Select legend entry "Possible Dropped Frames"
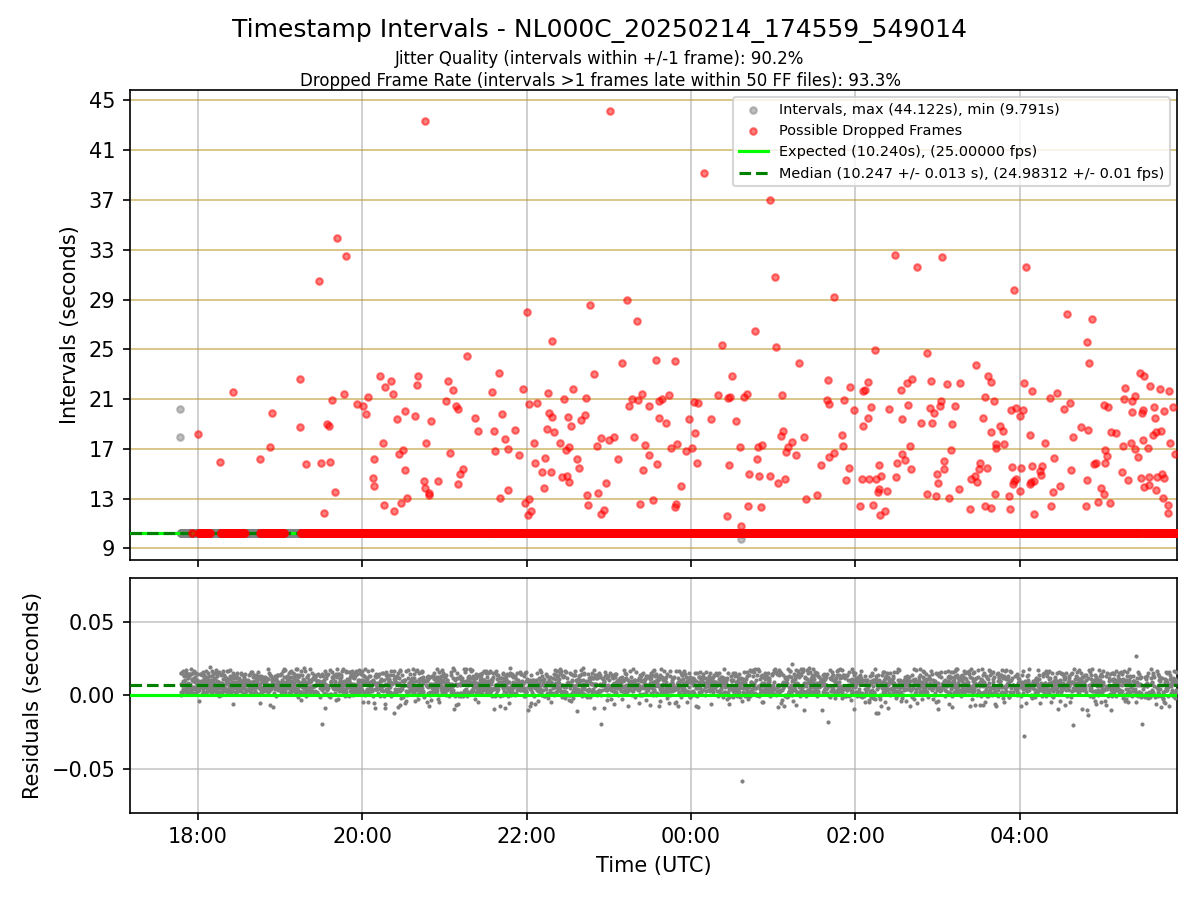Screen dimensions: 1200x900 coord(870,130)
